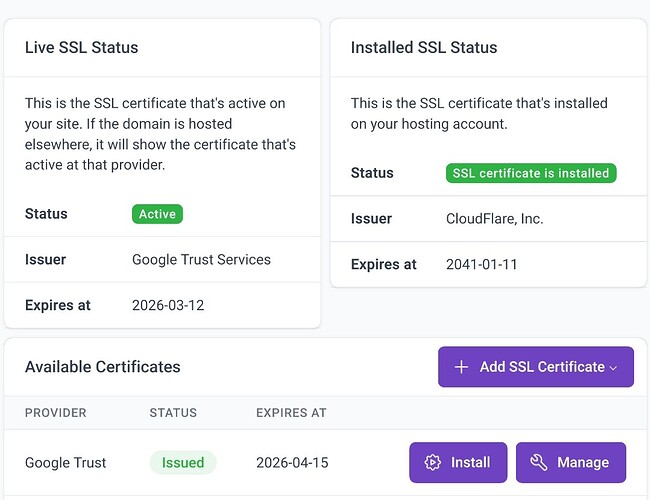
Task: Select the CloudFlare, Inc. issuer text
Action: [494, 218]
